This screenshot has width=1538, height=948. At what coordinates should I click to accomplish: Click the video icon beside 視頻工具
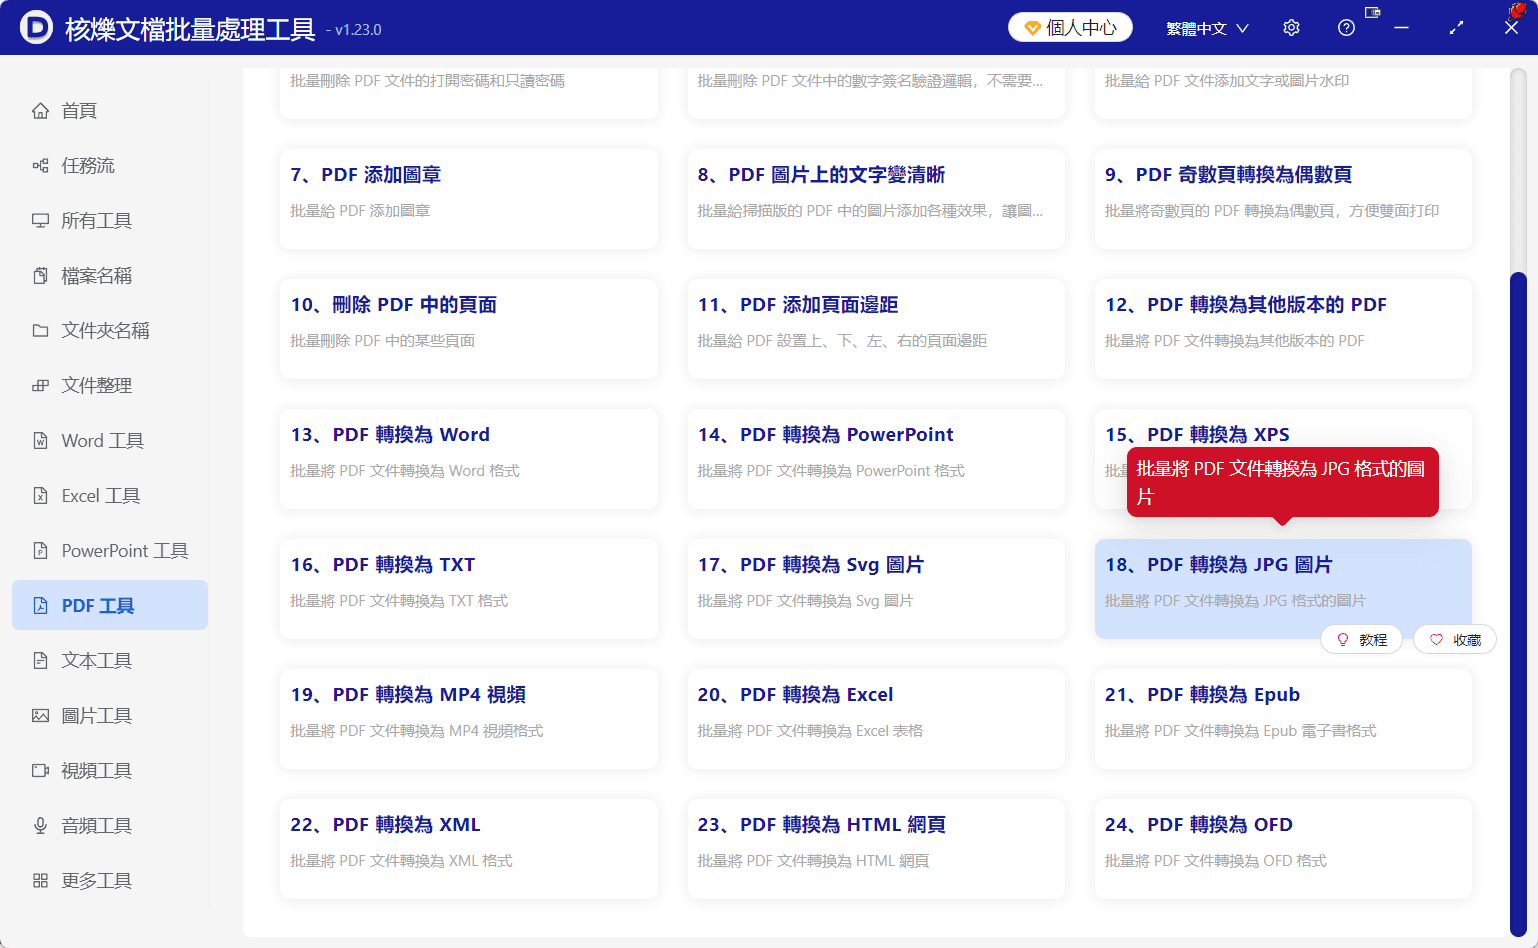(x=40, y=771)
